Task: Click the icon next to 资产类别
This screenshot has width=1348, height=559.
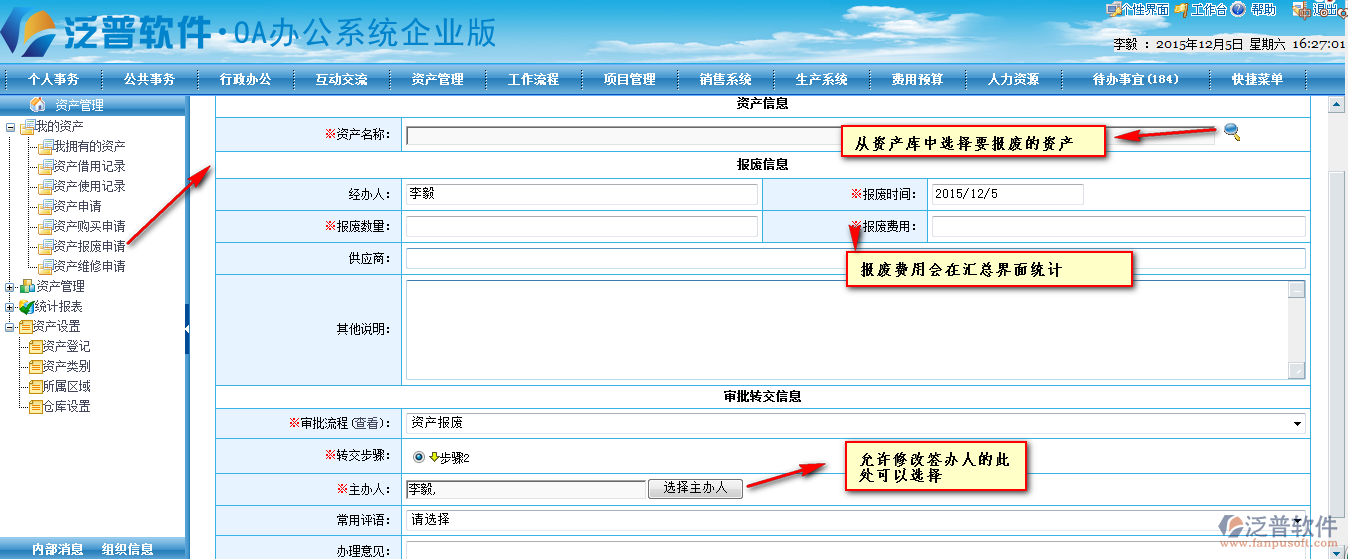Action: click(x=36, y=367)
